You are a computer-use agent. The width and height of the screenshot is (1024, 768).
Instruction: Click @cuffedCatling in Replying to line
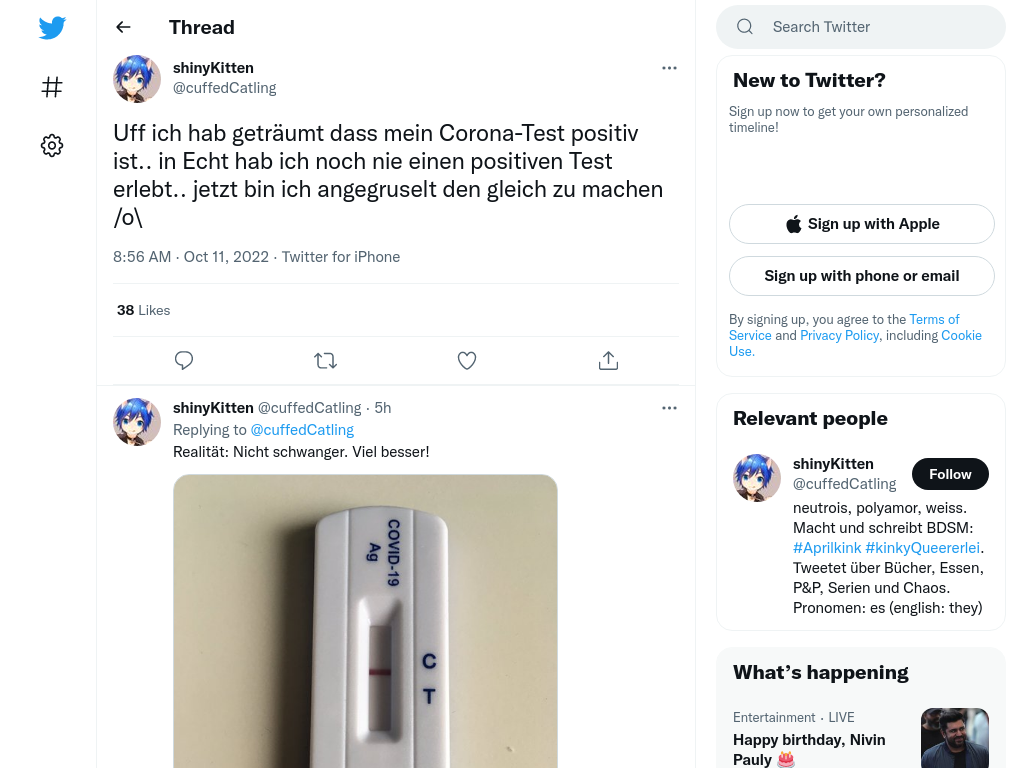point(302,430)
